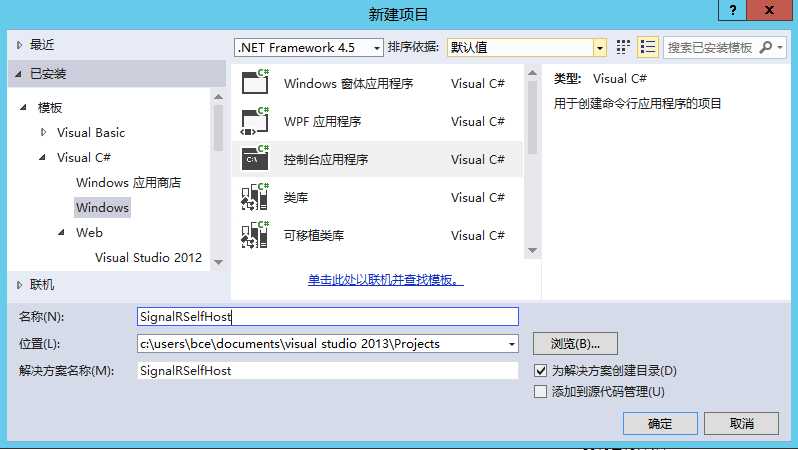This screenshot has height=450, width=798.
Task: Select Visual Studio 2012 tree item
Action: pyautogui.click(x=148, y=258)
